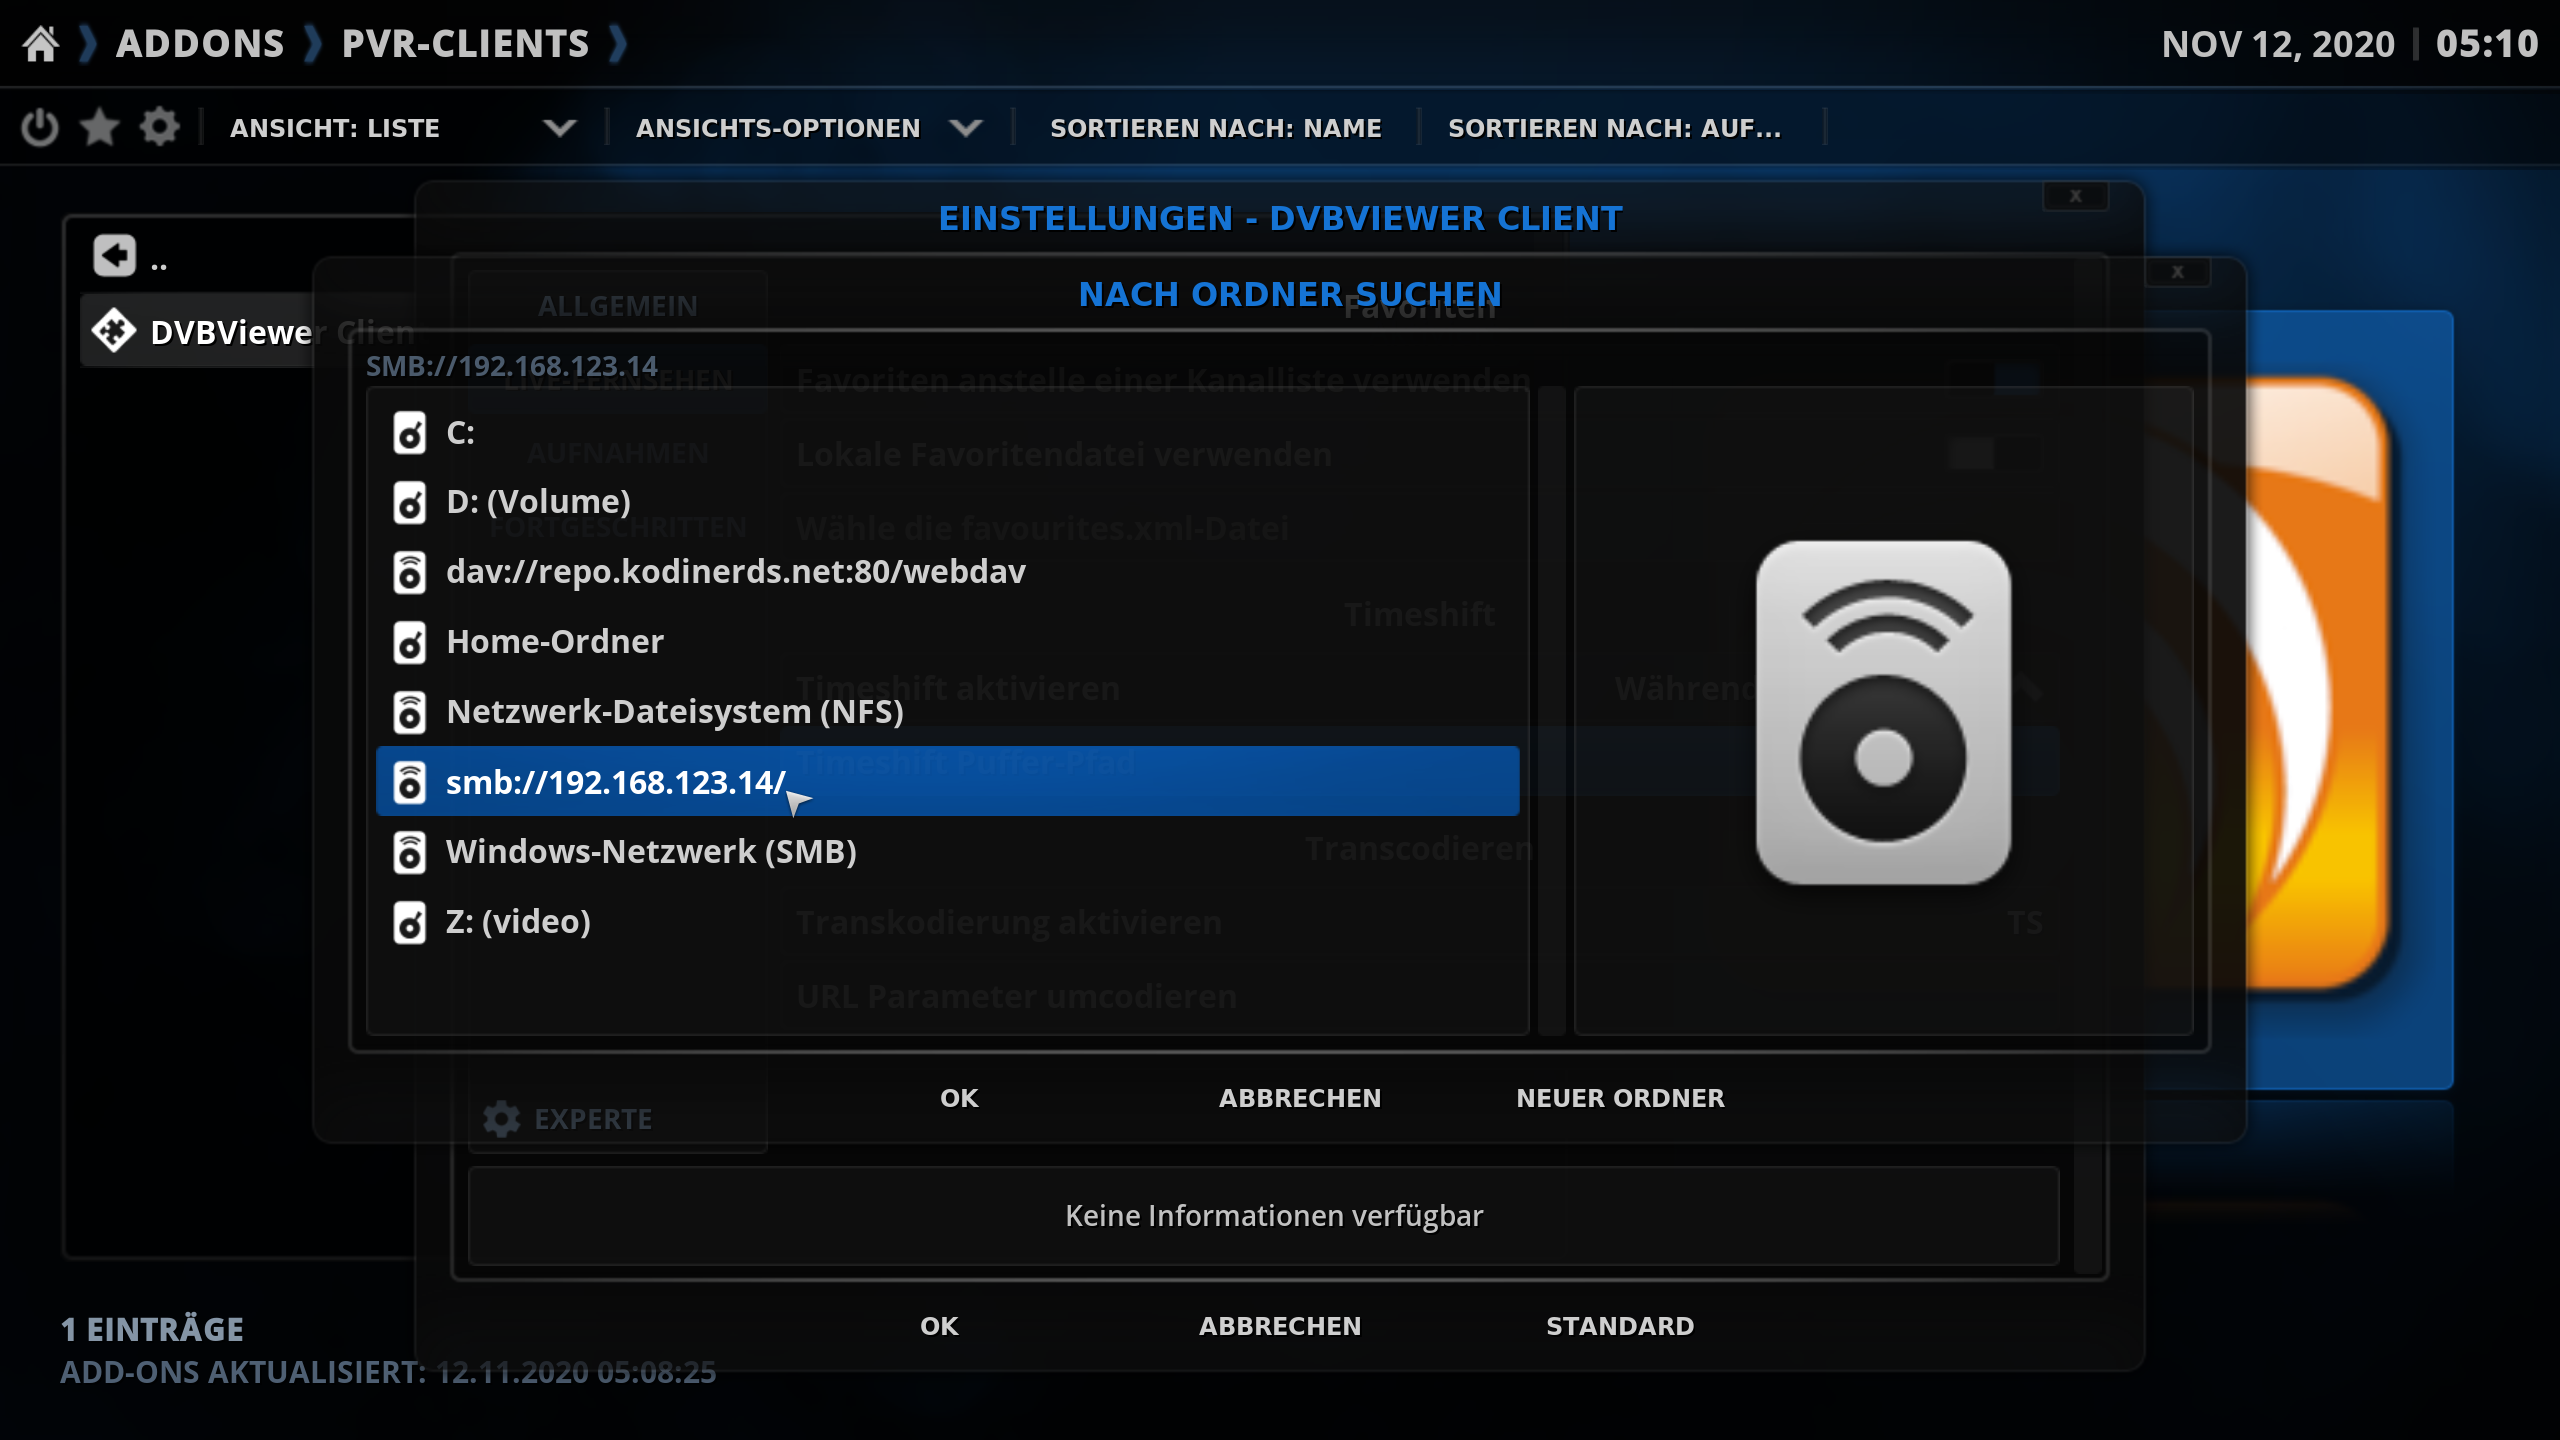This screenshot has height=1440, width=2560.
Task: Click drive icon beside Home-Ordner
Action: tap(410, 642)
